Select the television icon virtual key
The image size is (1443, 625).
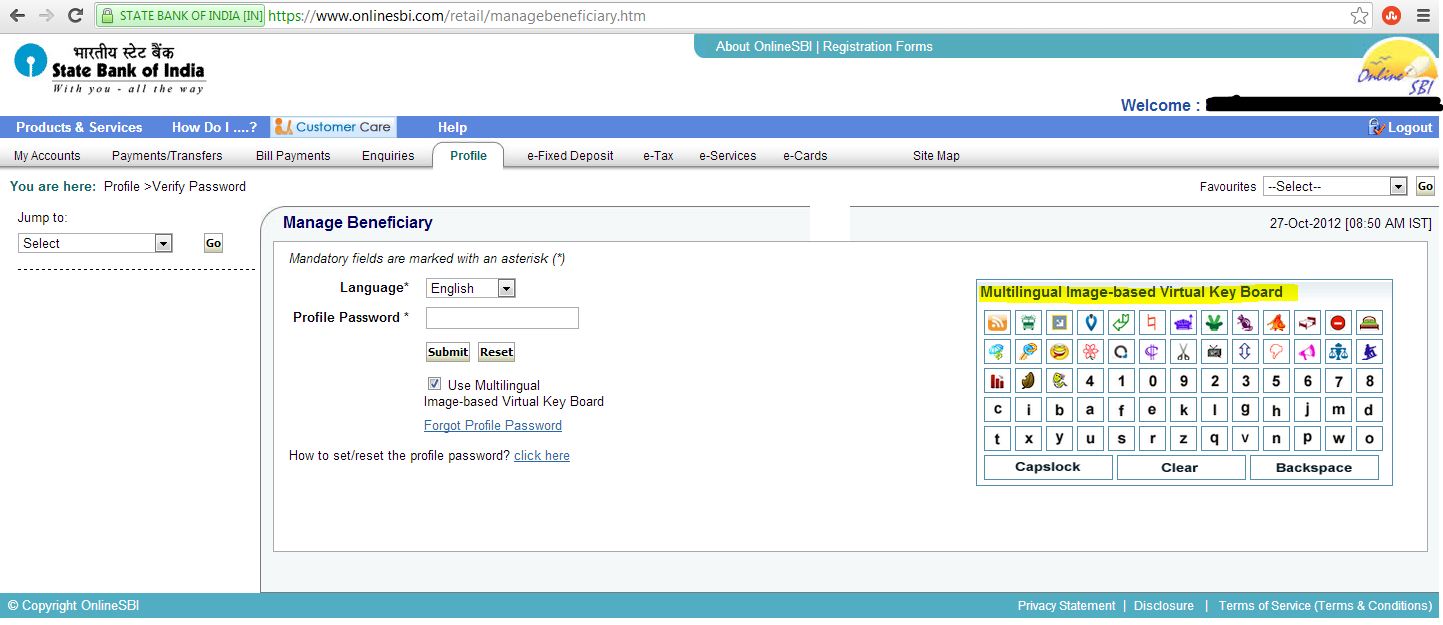pos(1214,351)
